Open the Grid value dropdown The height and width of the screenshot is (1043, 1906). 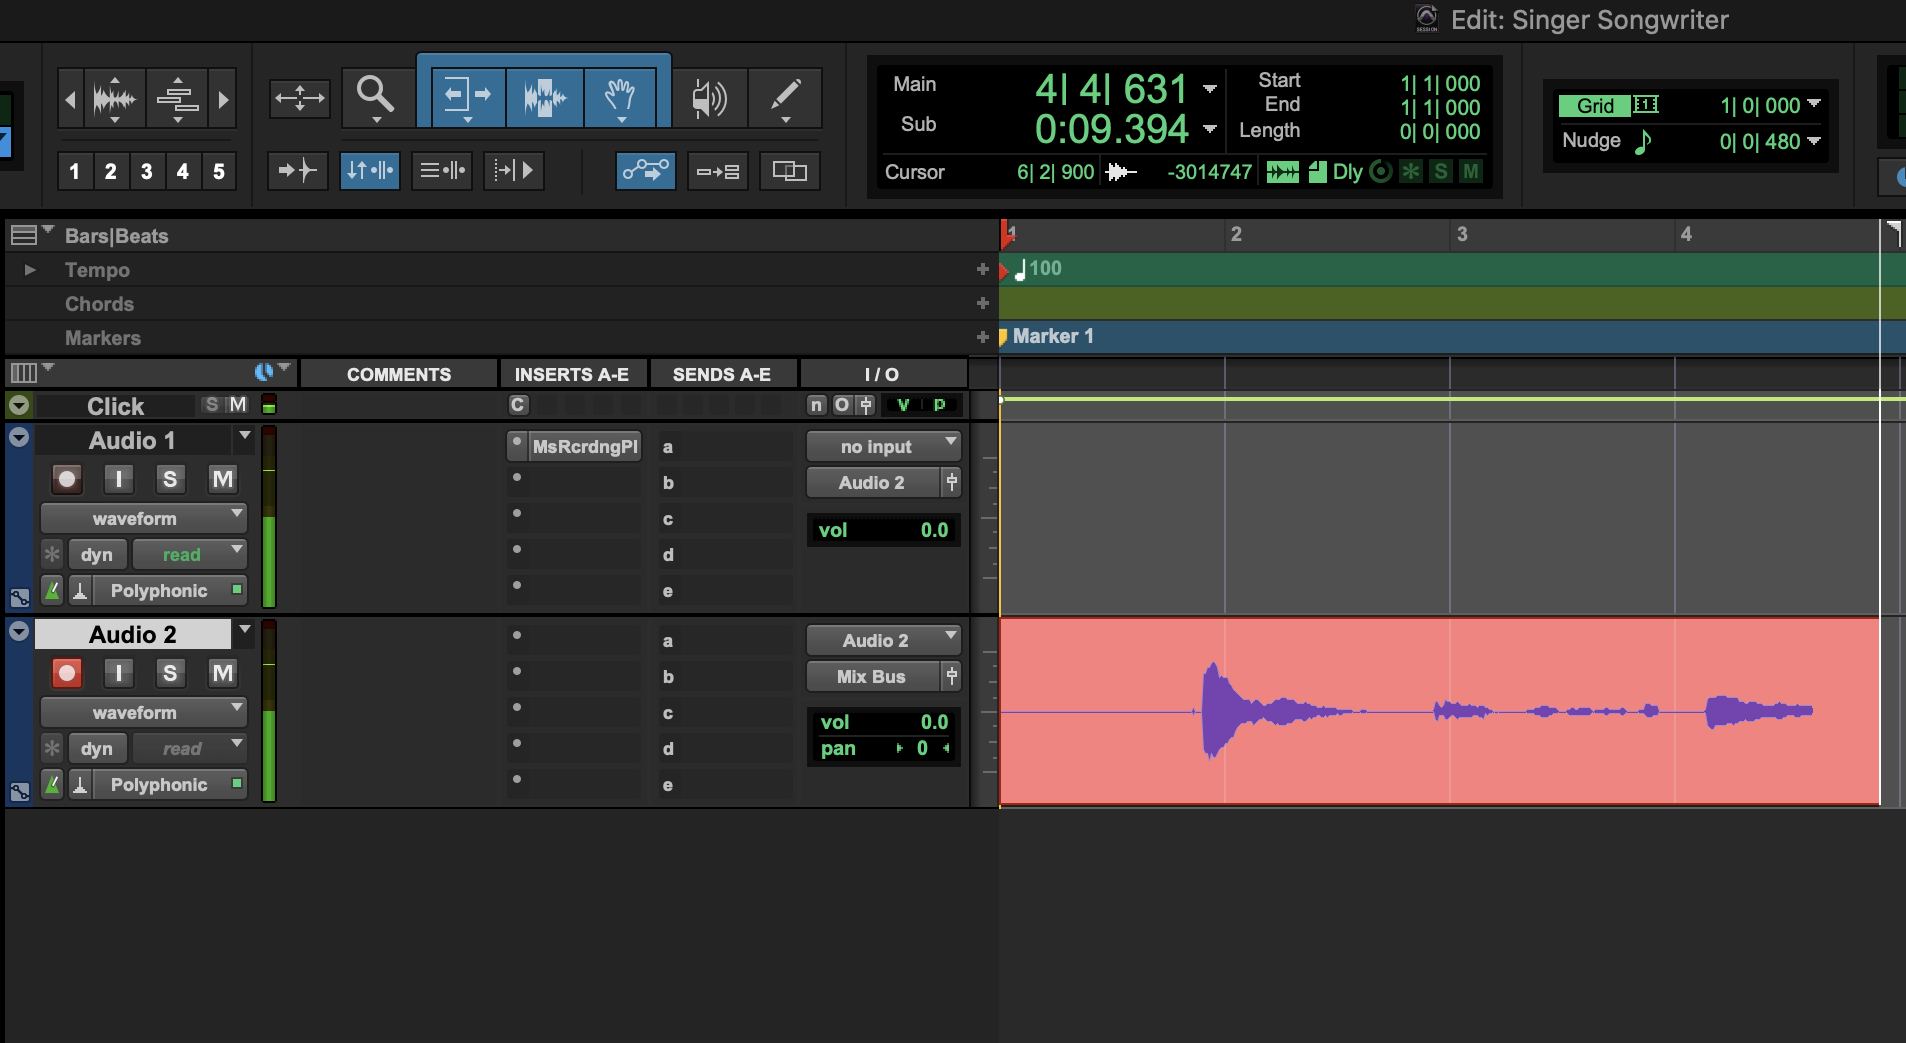coord(1814,104)
